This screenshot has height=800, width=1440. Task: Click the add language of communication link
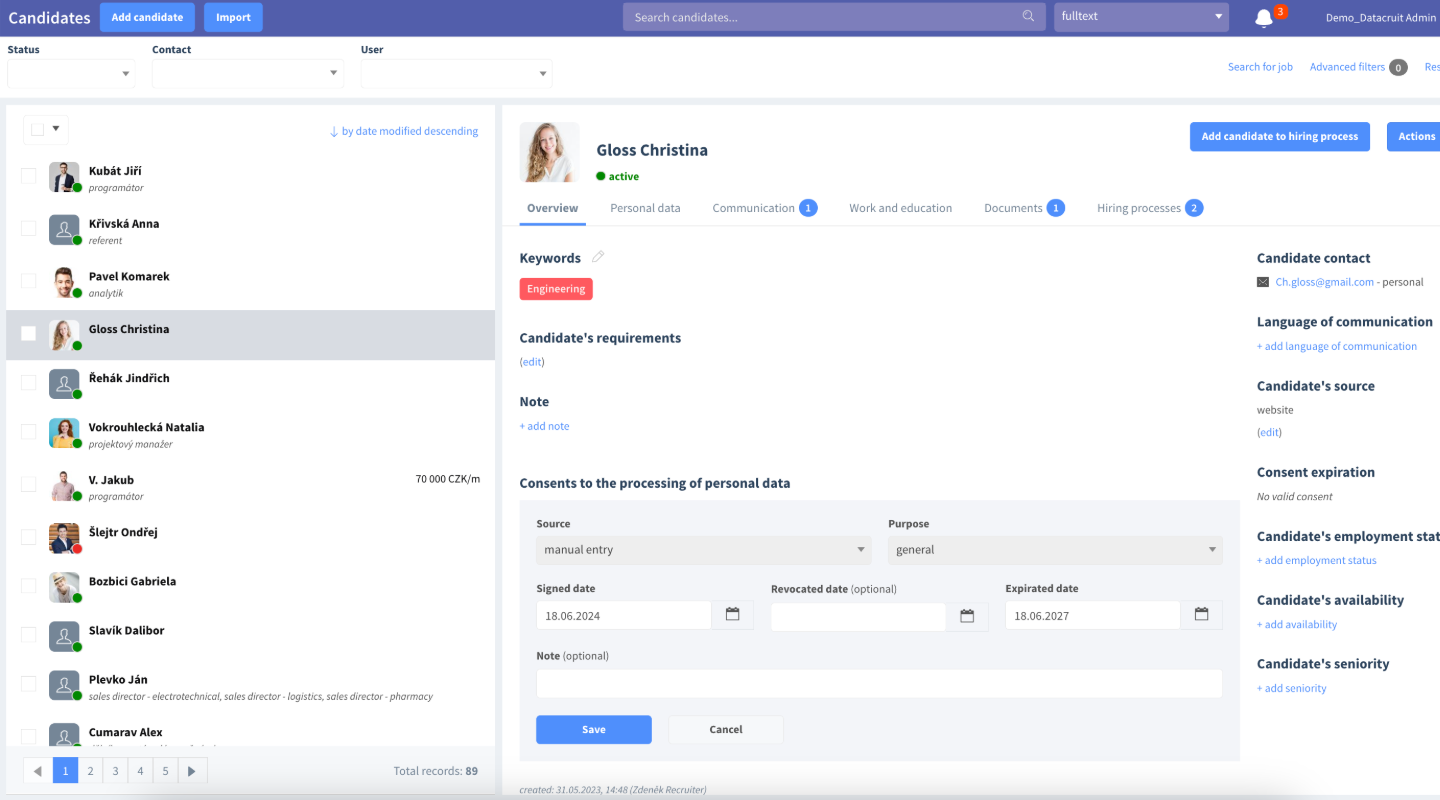pyautogui.click(x=1336, y=346)
